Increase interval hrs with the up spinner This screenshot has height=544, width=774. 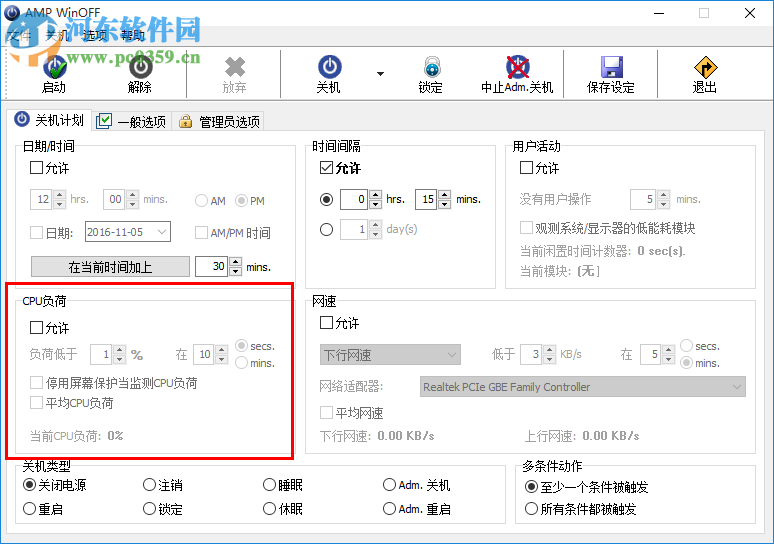[x=375, y=195]
